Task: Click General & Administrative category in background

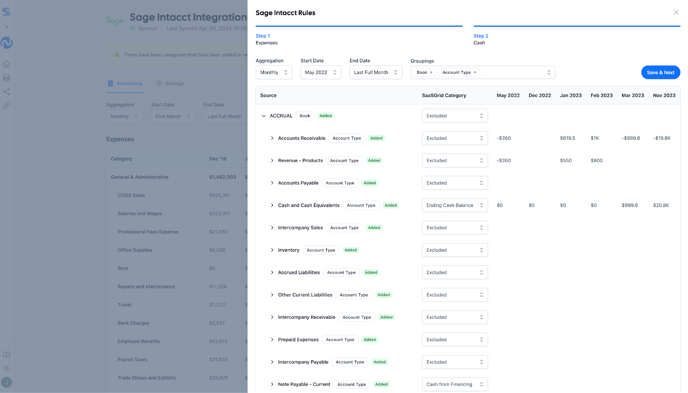Action: point(140,177)
